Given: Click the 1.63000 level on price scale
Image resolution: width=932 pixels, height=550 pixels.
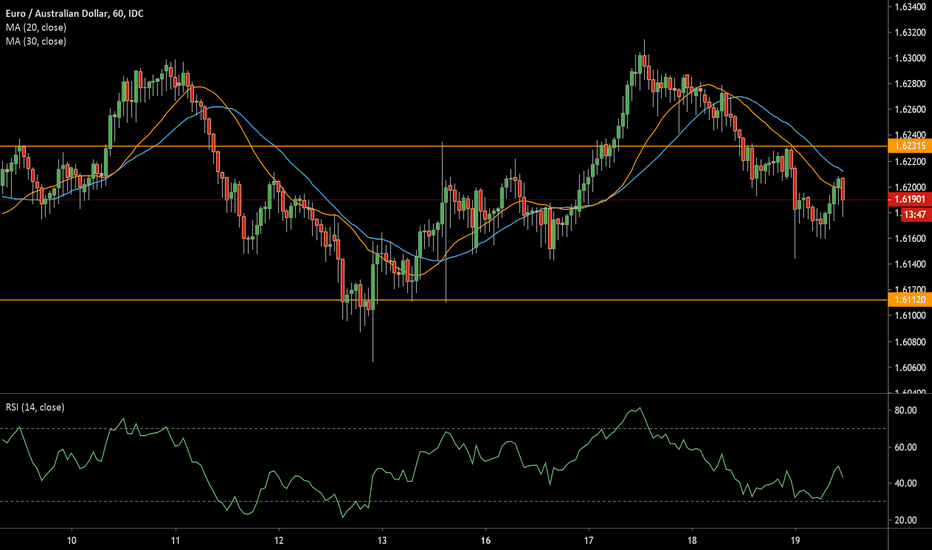Looking at the screenshot, I should pyautogui.click(x=910, y=58).
